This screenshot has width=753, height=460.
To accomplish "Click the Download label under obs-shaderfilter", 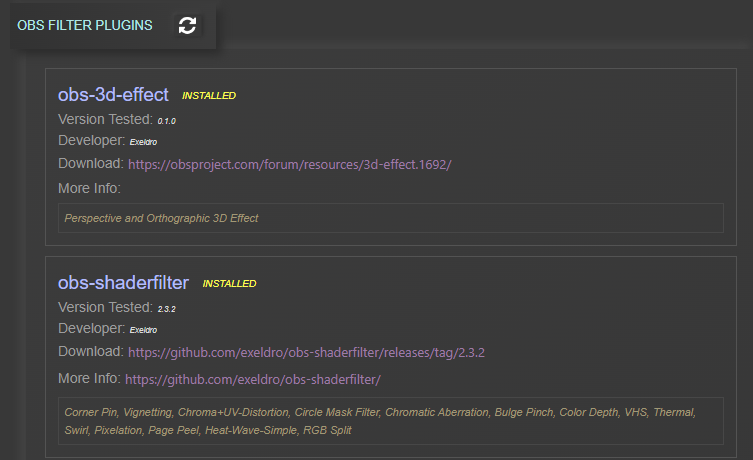I will coord(90,351).
